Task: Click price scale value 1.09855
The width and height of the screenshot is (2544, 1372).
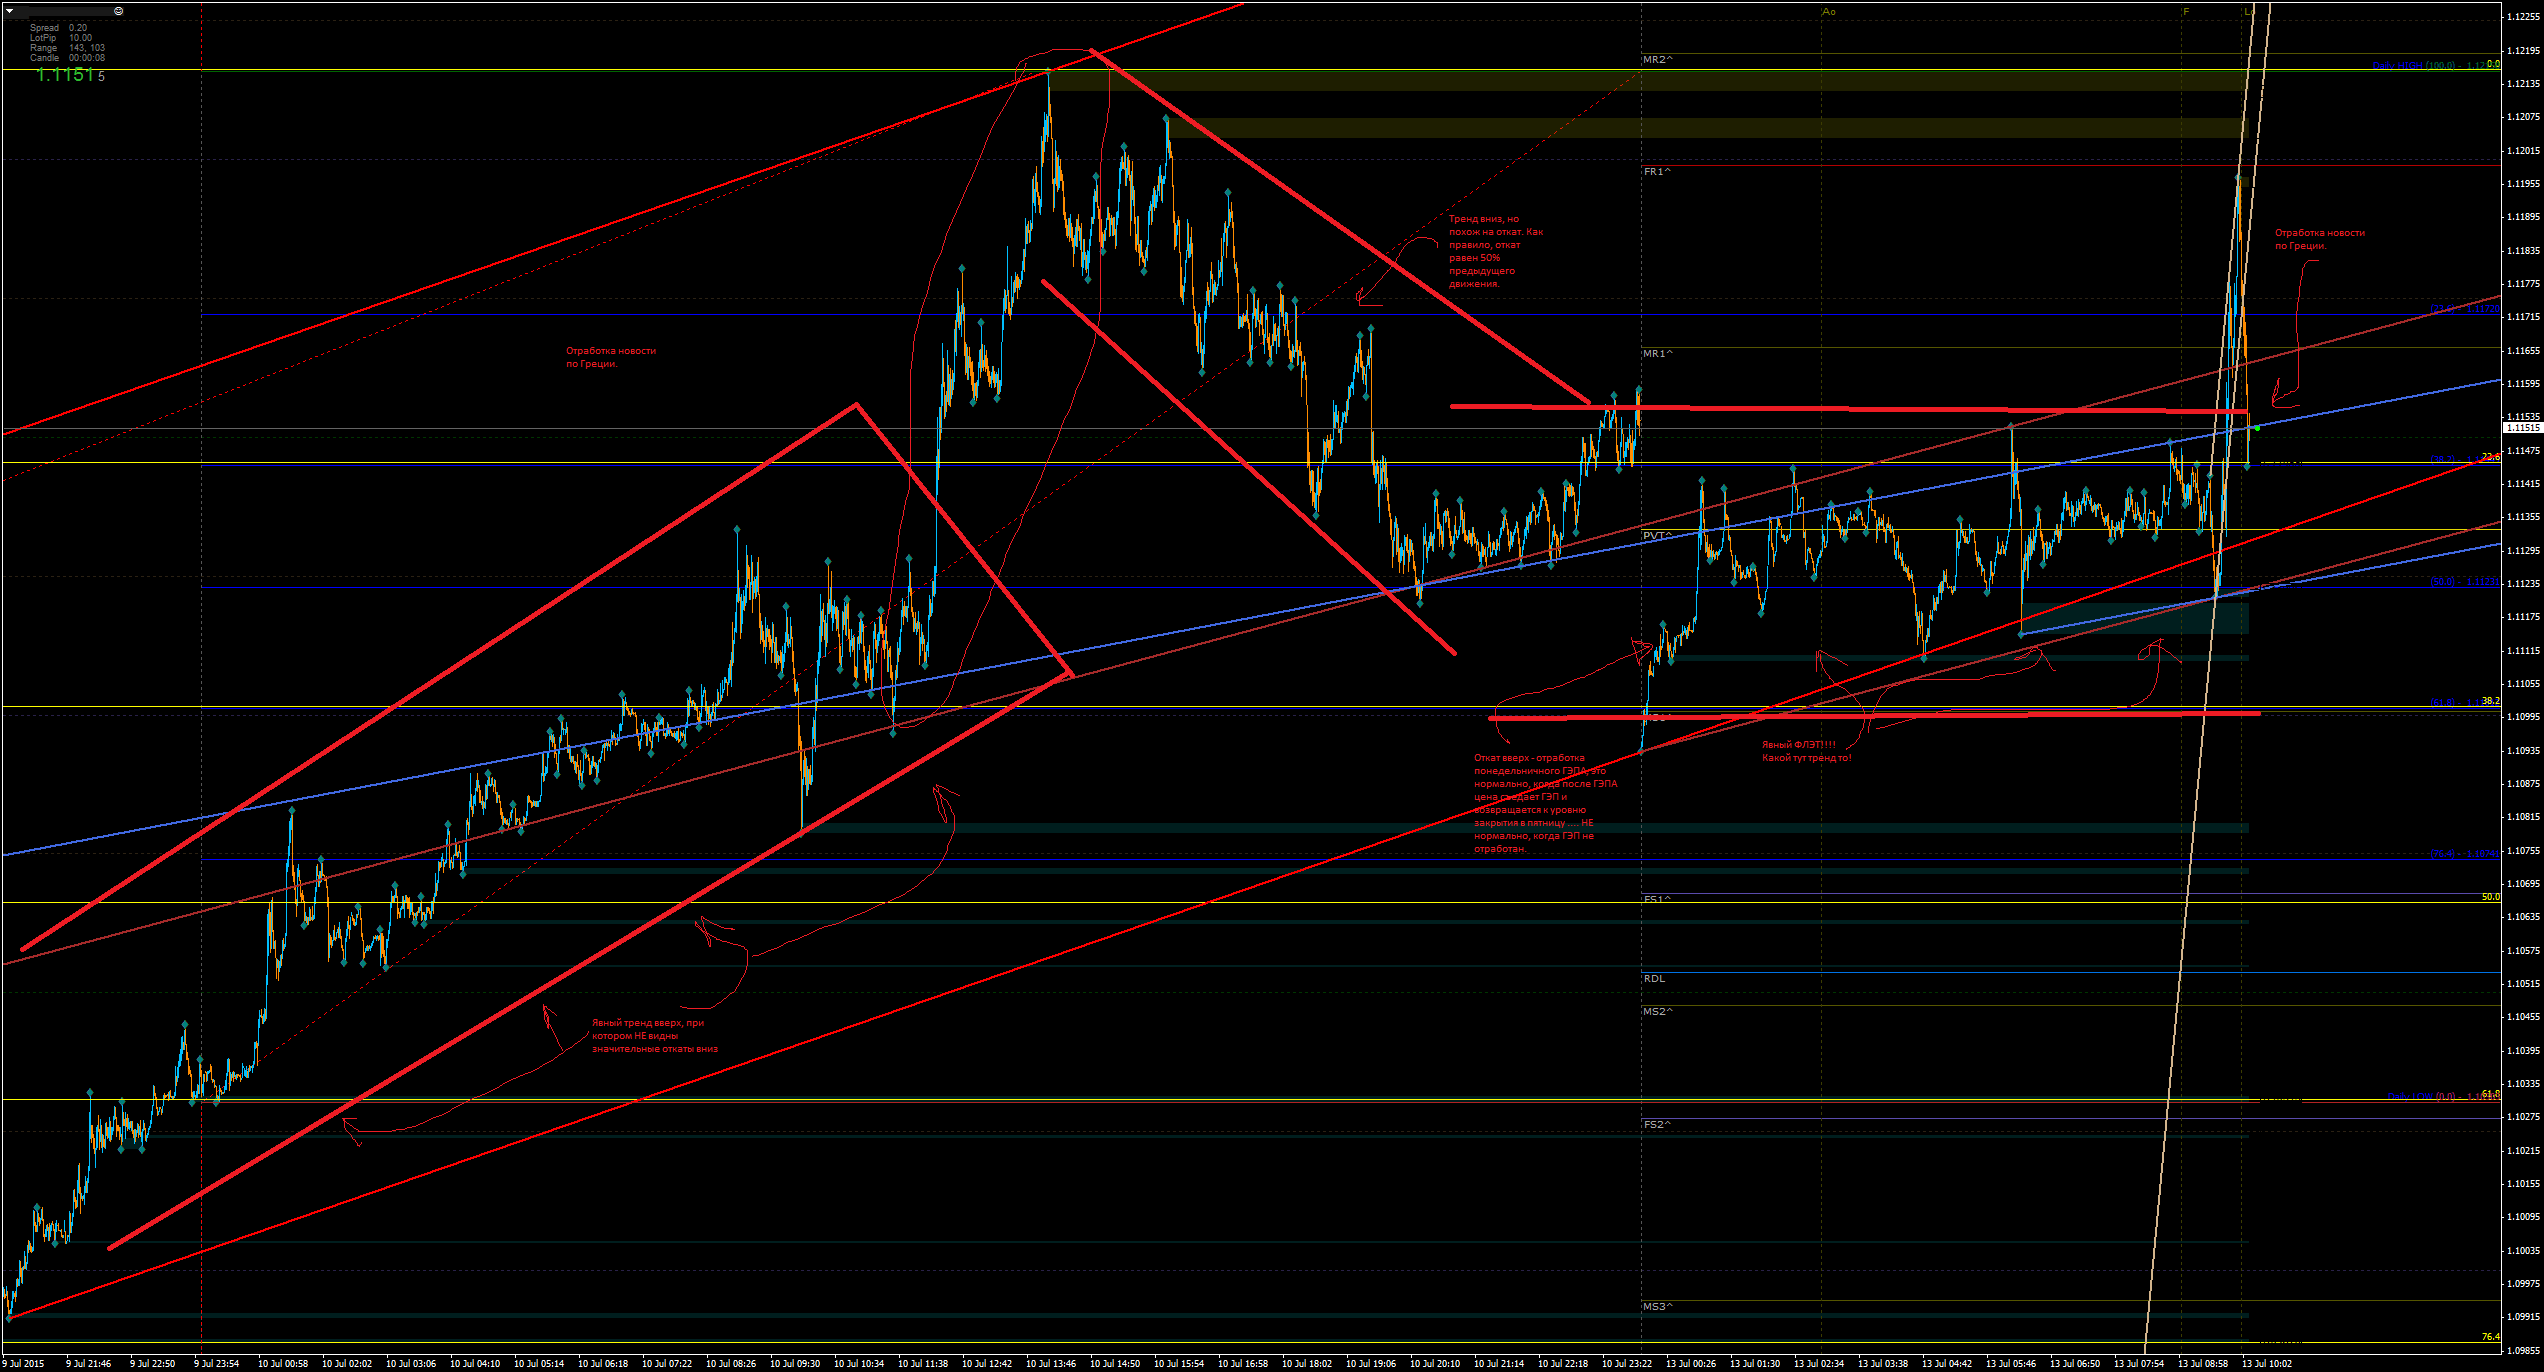Action: [x=2523, y=1350]
